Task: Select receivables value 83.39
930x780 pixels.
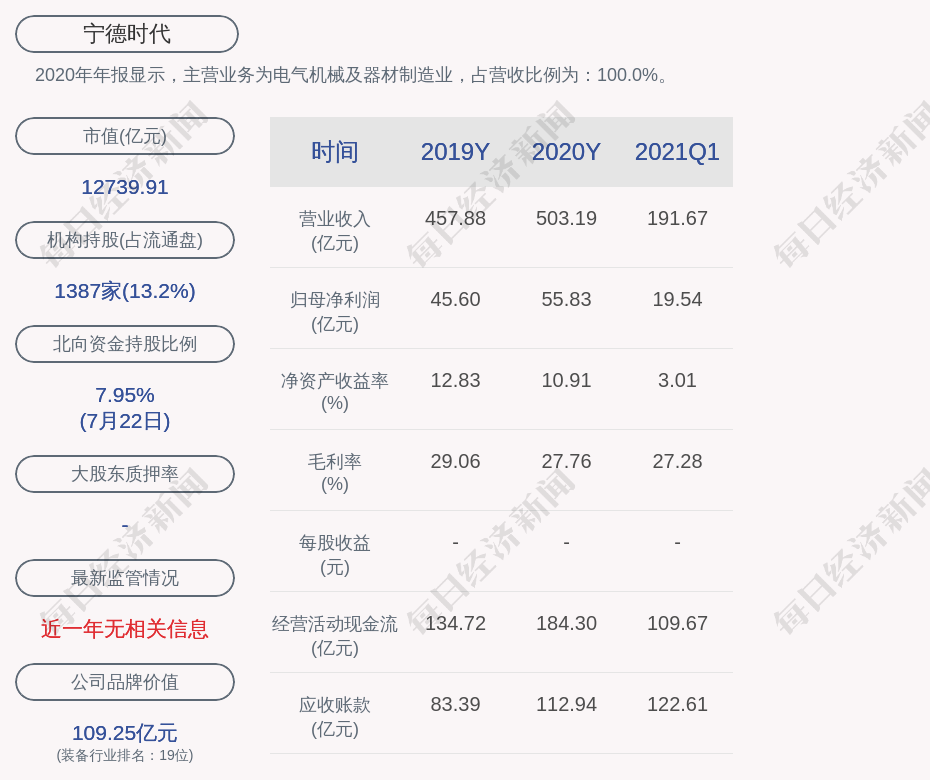Action: 456,705
